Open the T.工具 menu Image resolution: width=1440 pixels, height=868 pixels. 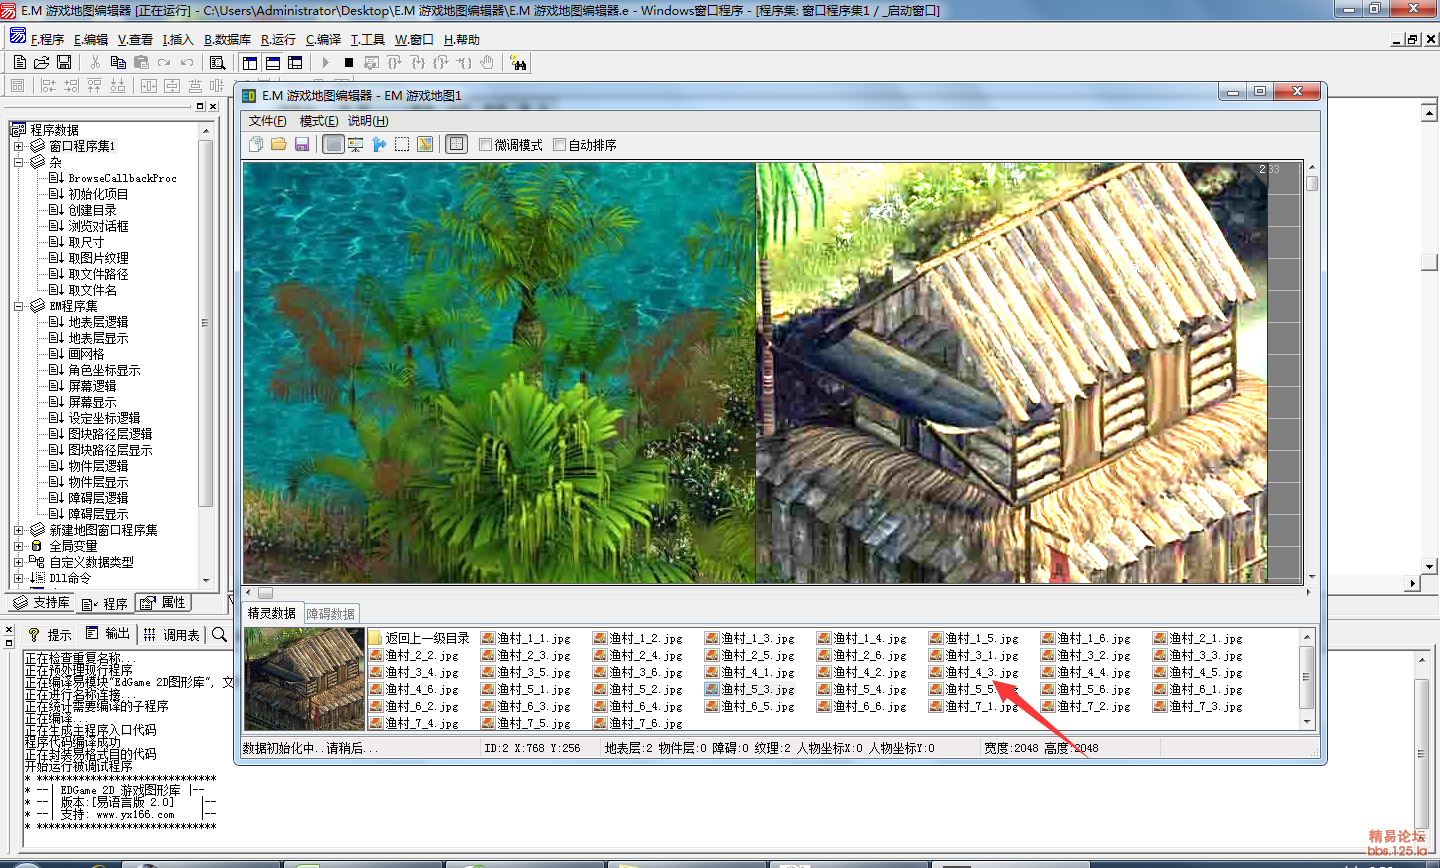(367, 40)
